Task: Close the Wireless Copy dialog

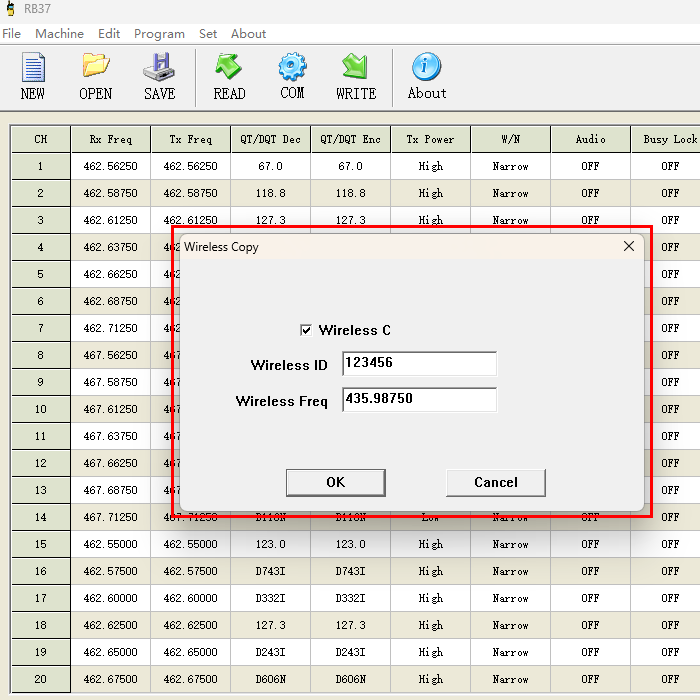Action: pyautogui.click(x=629, y=246)
